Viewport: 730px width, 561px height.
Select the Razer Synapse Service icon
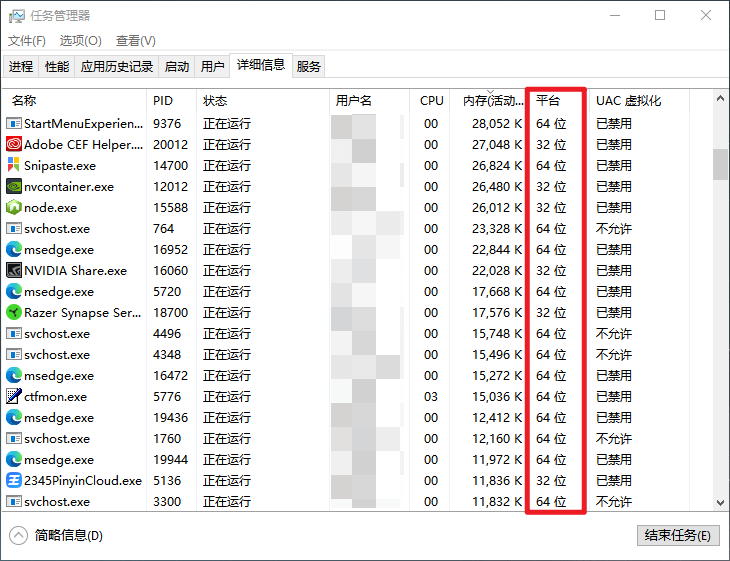(x=14, y=313)
